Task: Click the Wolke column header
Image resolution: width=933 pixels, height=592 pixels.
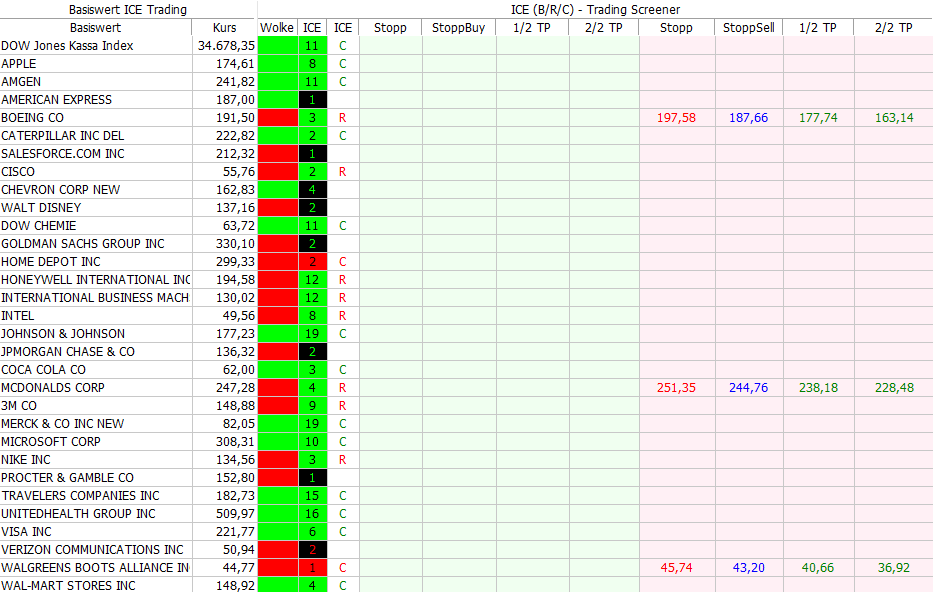Action: click(277, 28)
